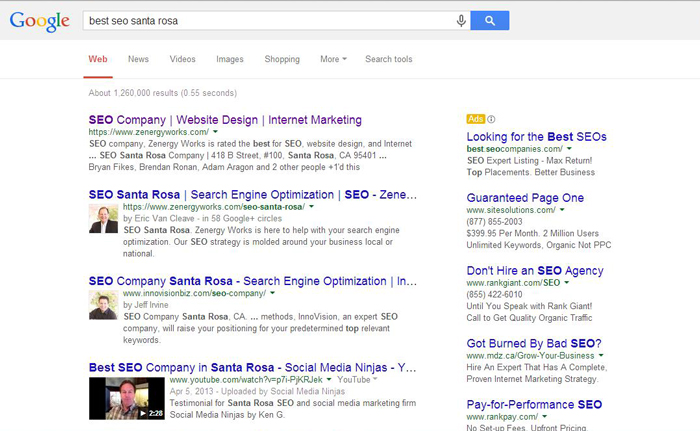Open the 'Pay-for-Performance SEO' ad

coord(534,405)
